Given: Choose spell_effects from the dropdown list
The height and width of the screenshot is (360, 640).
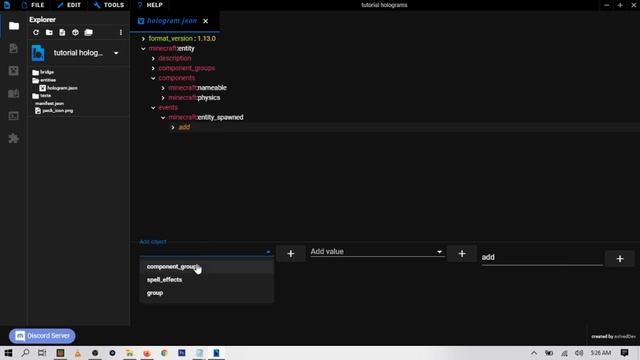Looking at the screenshot, I should click(207, 280).
